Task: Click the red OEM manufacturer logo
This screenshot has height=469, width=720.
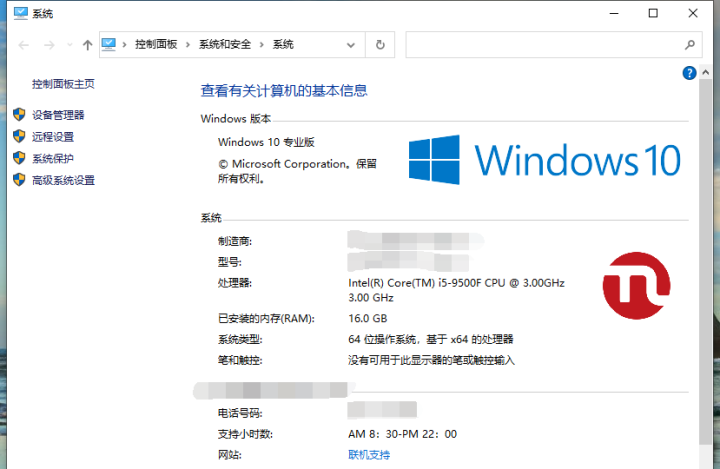Action: tap(636, 286)
